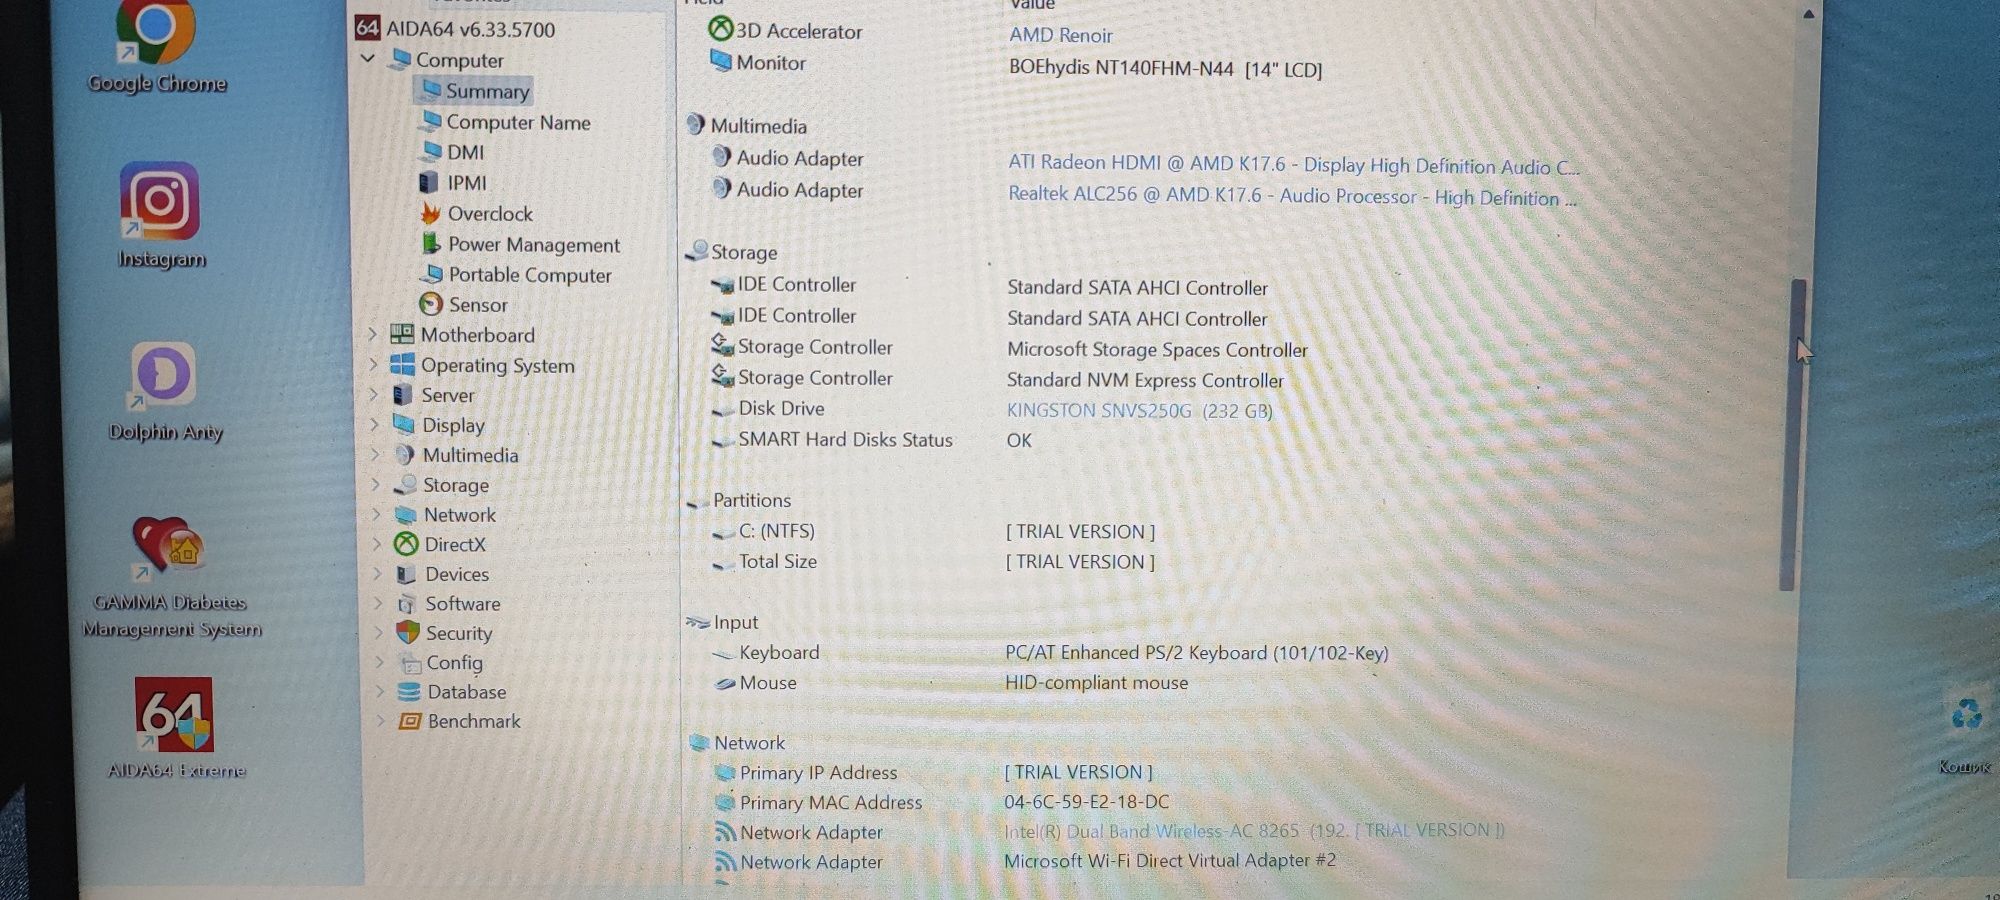Open the AIDA64 Extreme desktop shortcut
This screenshot has height=900, width=2000.
(175, 728)
